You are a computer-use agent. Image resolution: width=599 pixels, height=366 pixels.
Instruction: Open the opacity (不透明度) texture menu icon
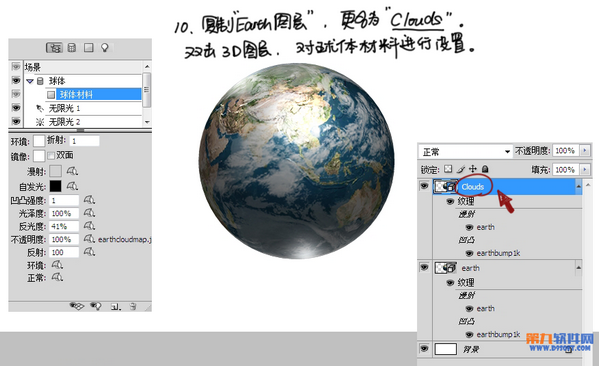89,239
